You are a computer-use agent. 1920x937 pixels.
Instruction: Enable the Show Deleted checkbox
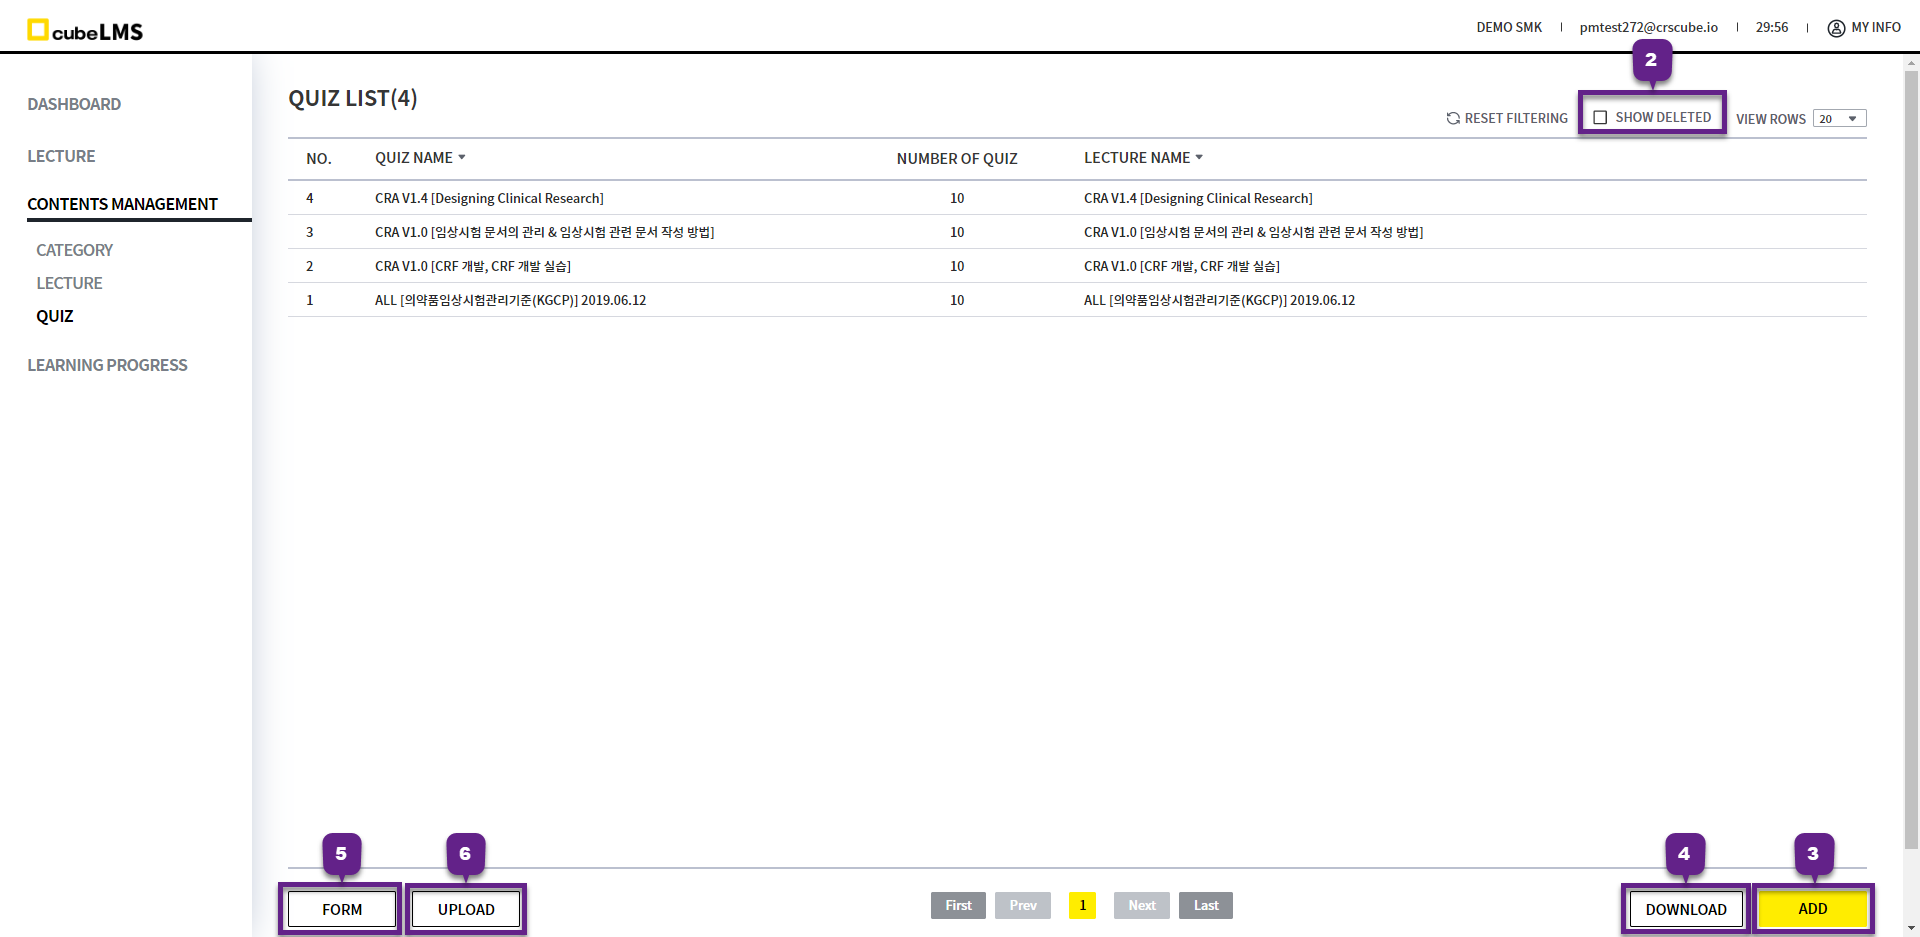tap(1600, 117)
